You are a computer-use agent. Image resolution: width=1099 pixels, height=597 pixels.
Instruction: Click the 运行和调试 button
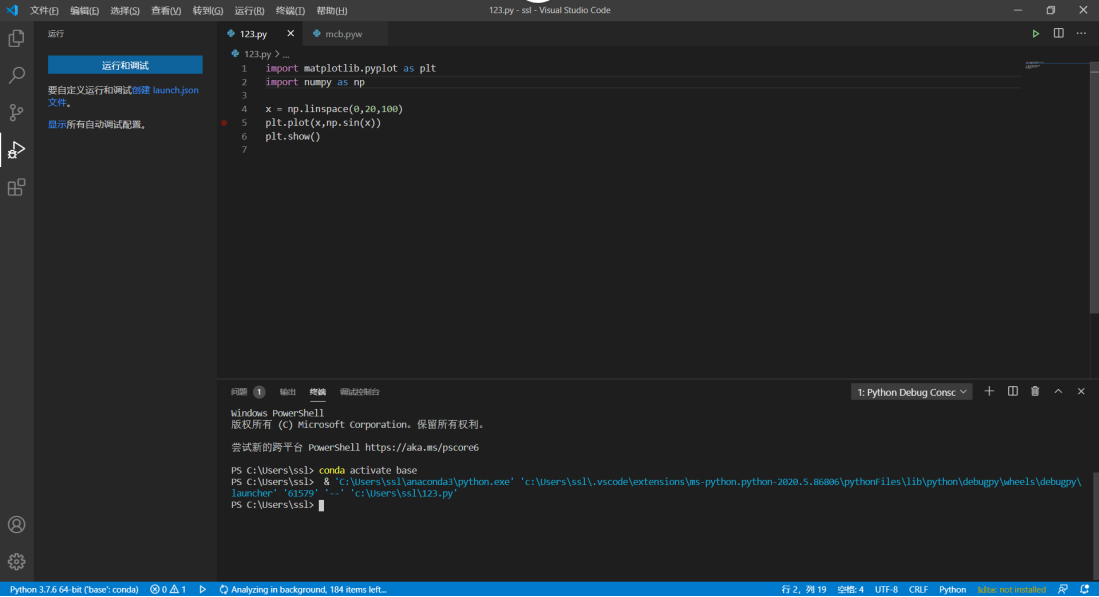click(124, 63)
